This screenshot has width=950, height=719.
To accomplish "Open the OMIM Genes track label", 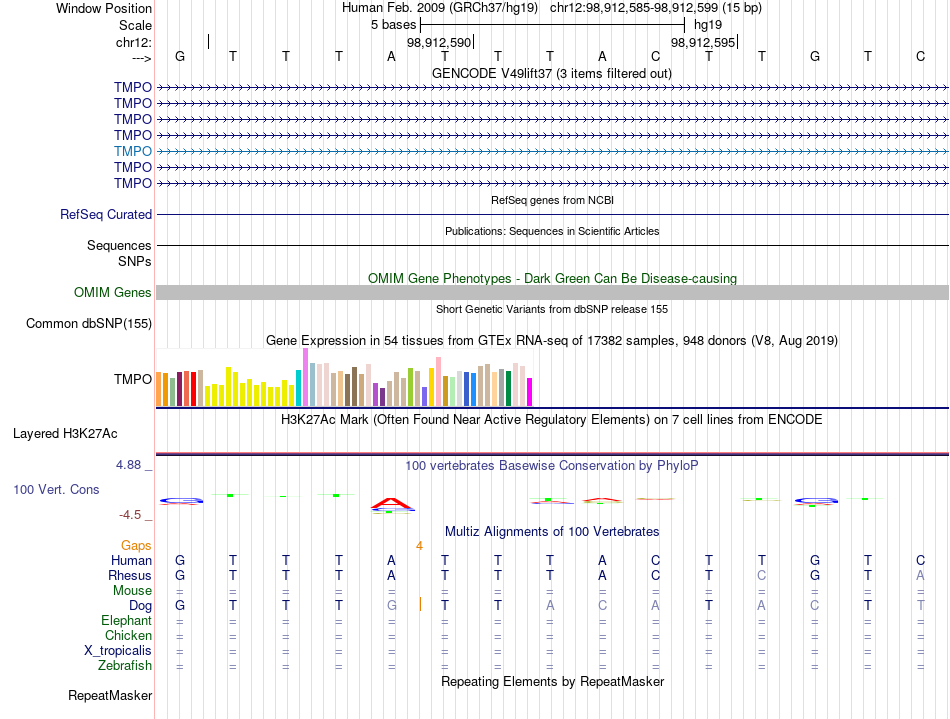I will (x=113, y=293).
